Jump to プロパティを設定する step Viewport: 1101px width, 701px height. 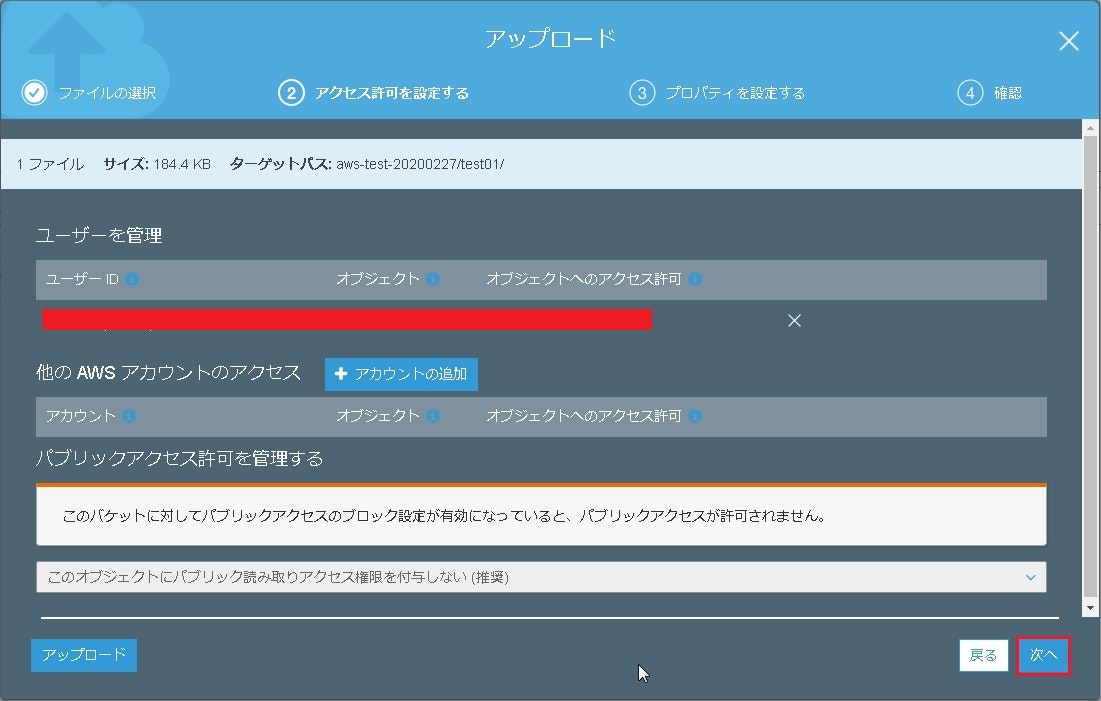coord(735,93)
